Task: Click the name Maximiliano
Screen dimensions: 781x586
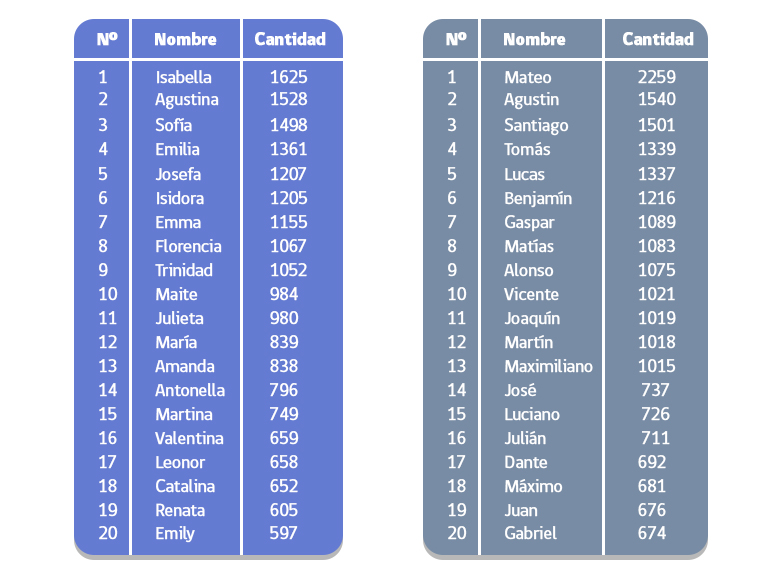Action: (548, 366)
